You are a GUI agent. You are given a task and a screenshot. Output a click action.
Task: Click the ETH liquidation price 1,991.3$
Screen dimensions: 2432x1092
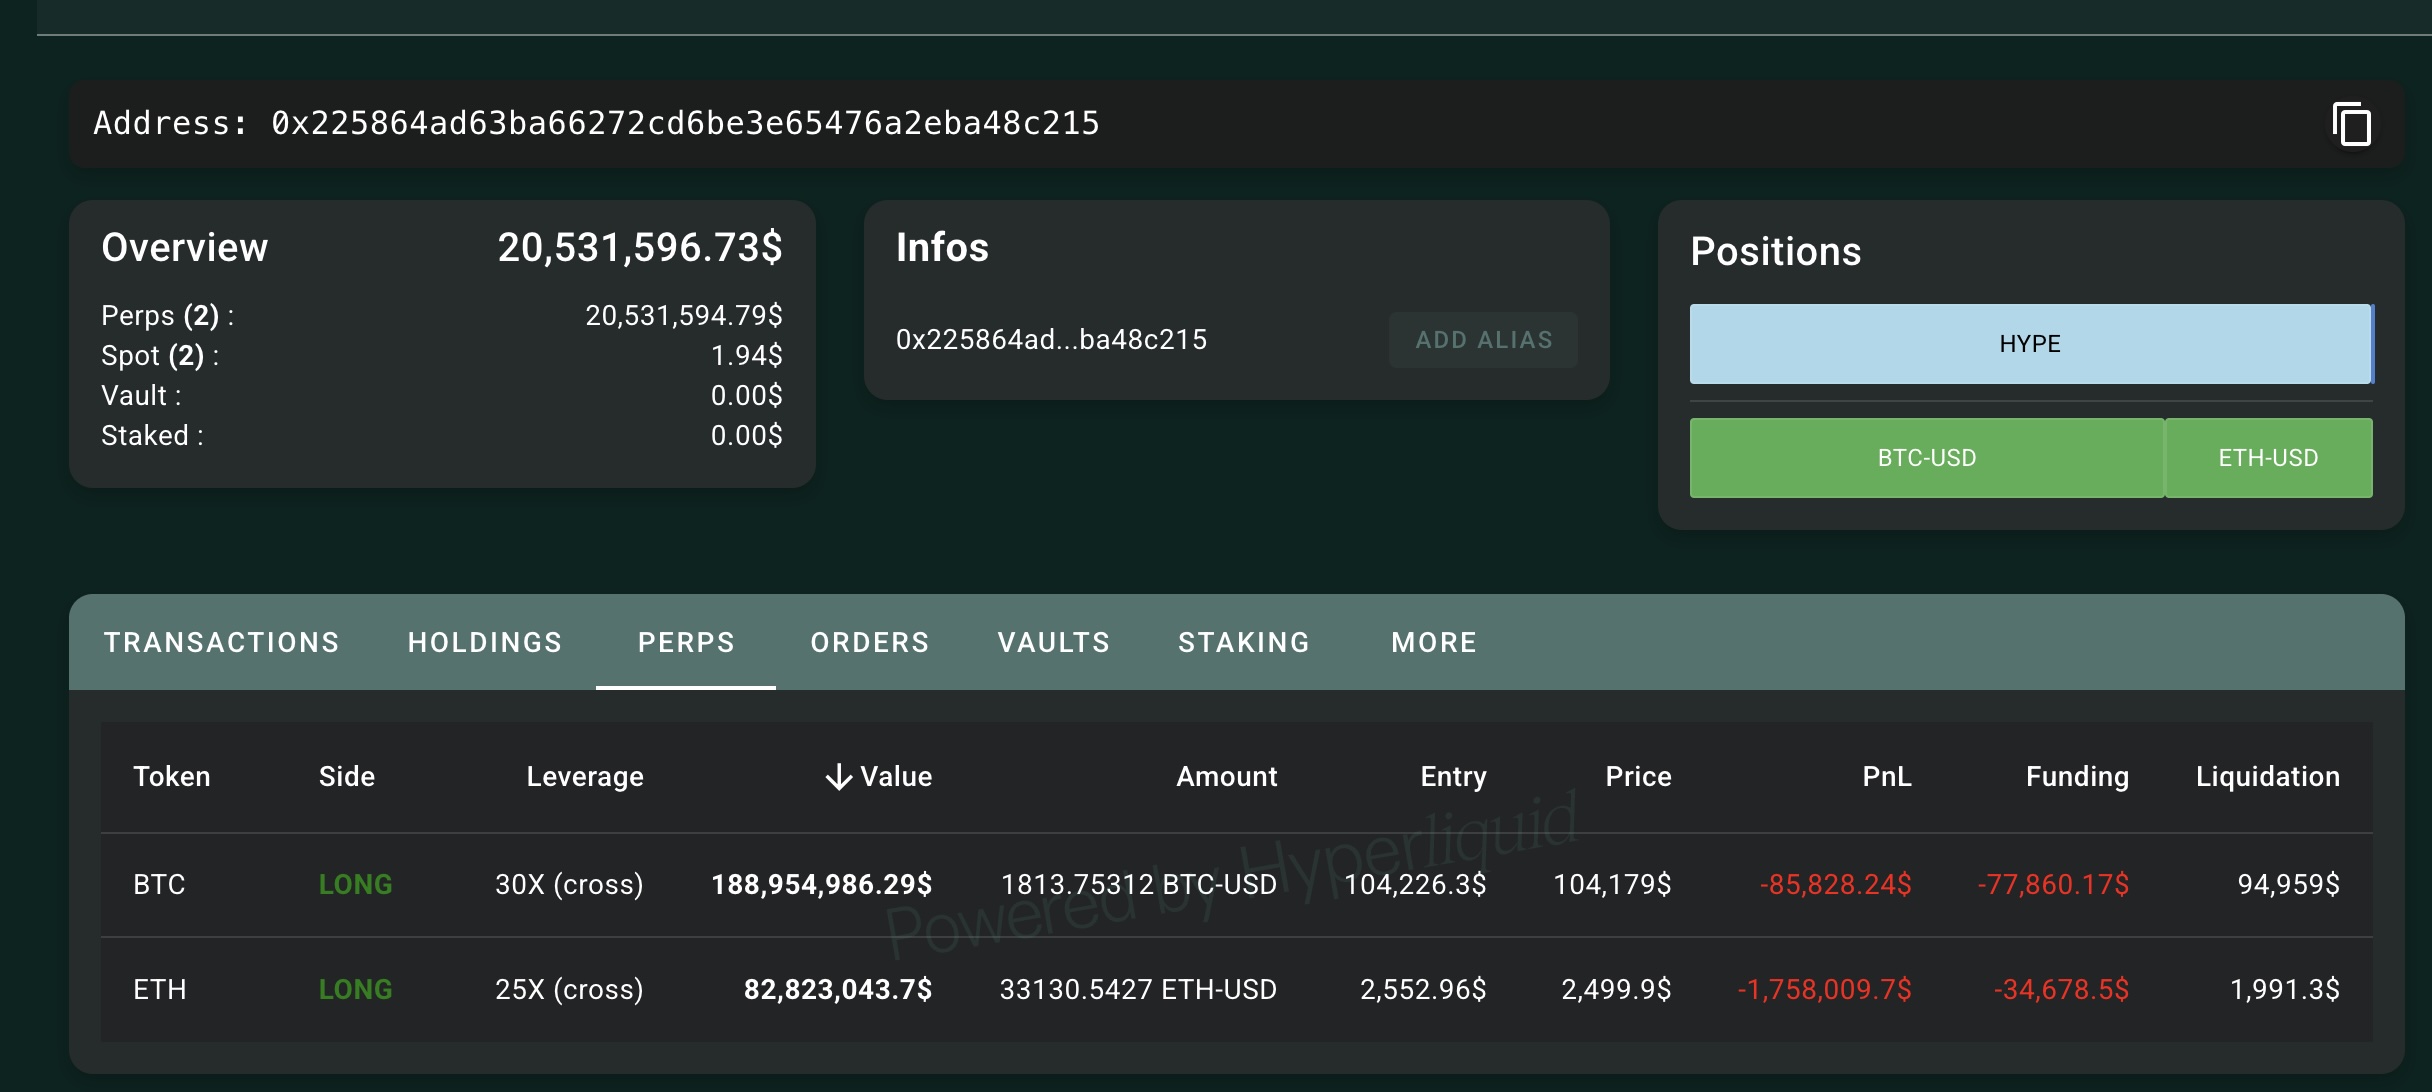(x=2285, y=990)
